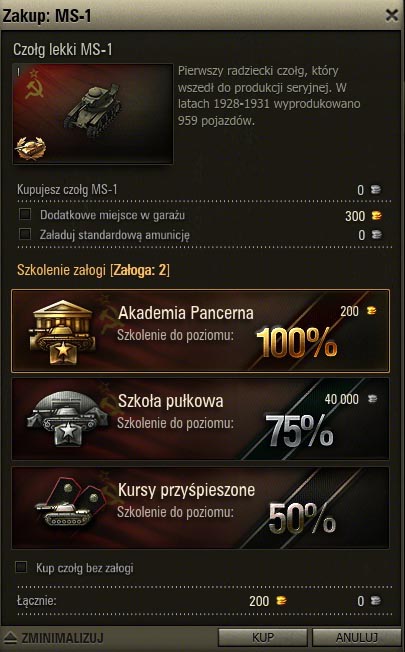This screenshot has height=652, width=405.
Task: Click the Szkoła pułkowa silver tank icon
Action: pyautogui.click(x=67, y=419)
